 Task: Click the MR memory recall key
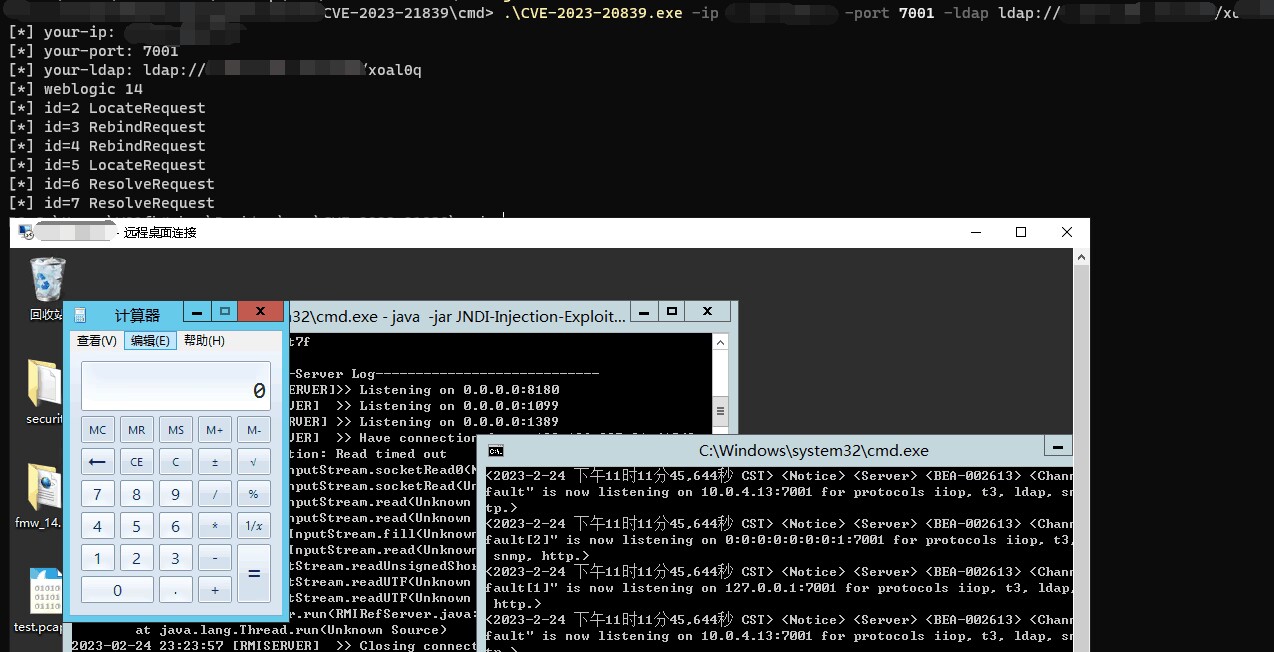click(137, 430)
